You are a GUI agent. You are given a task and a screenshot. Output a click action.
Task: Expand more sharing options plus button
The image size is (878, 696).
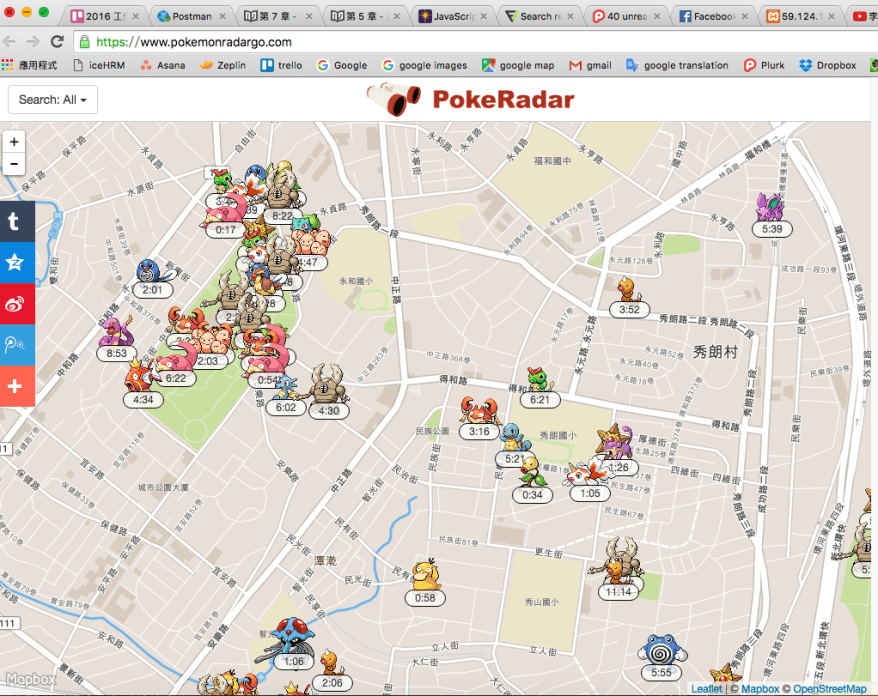16,385
